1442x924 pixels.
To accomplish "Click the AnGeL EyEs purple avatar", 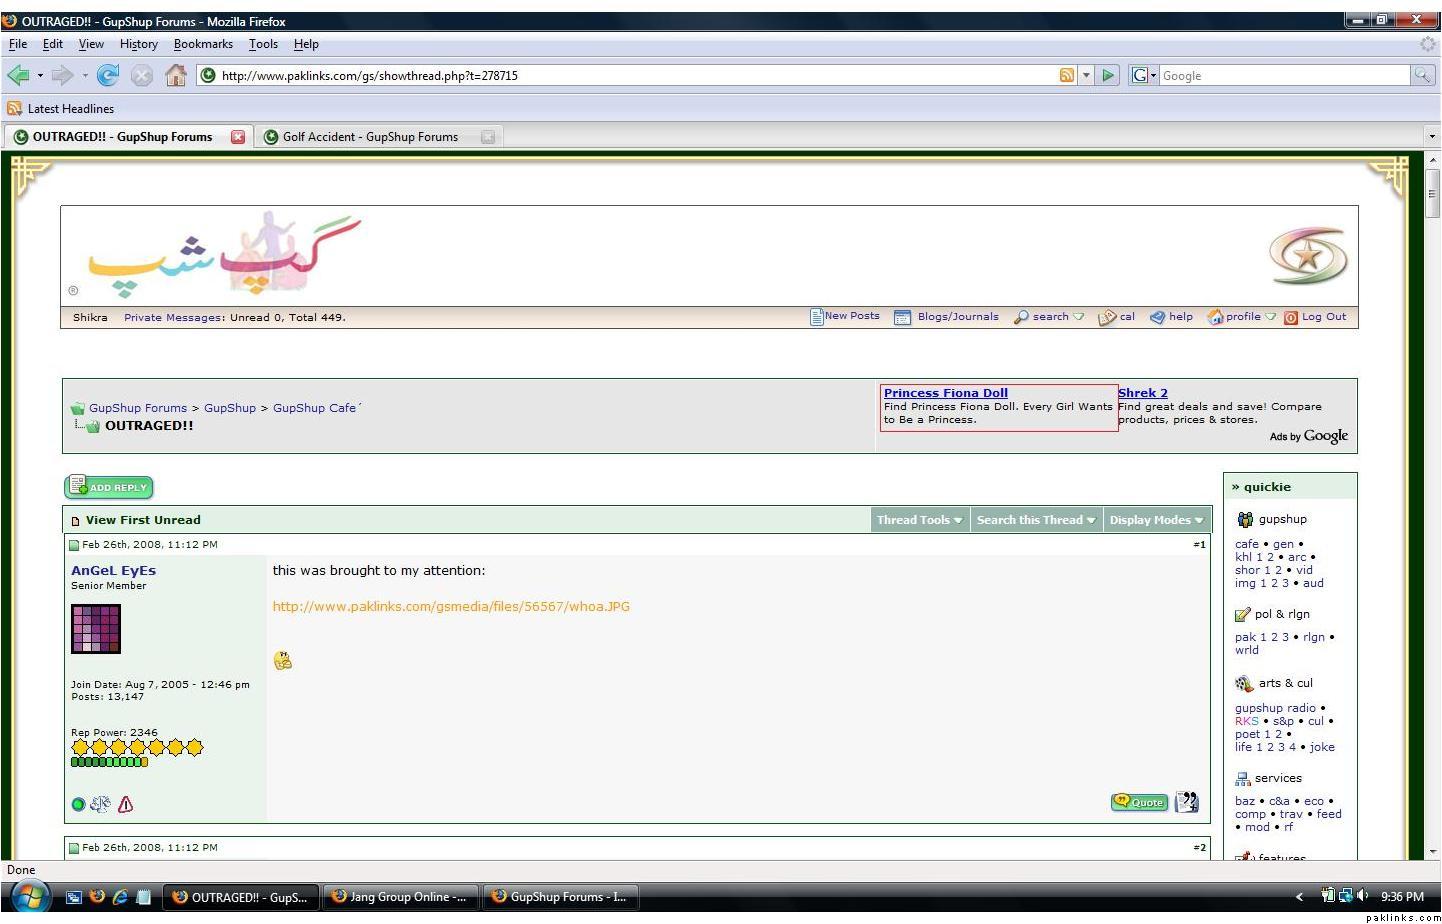I will pyautogui.click(x=96, y=629).
